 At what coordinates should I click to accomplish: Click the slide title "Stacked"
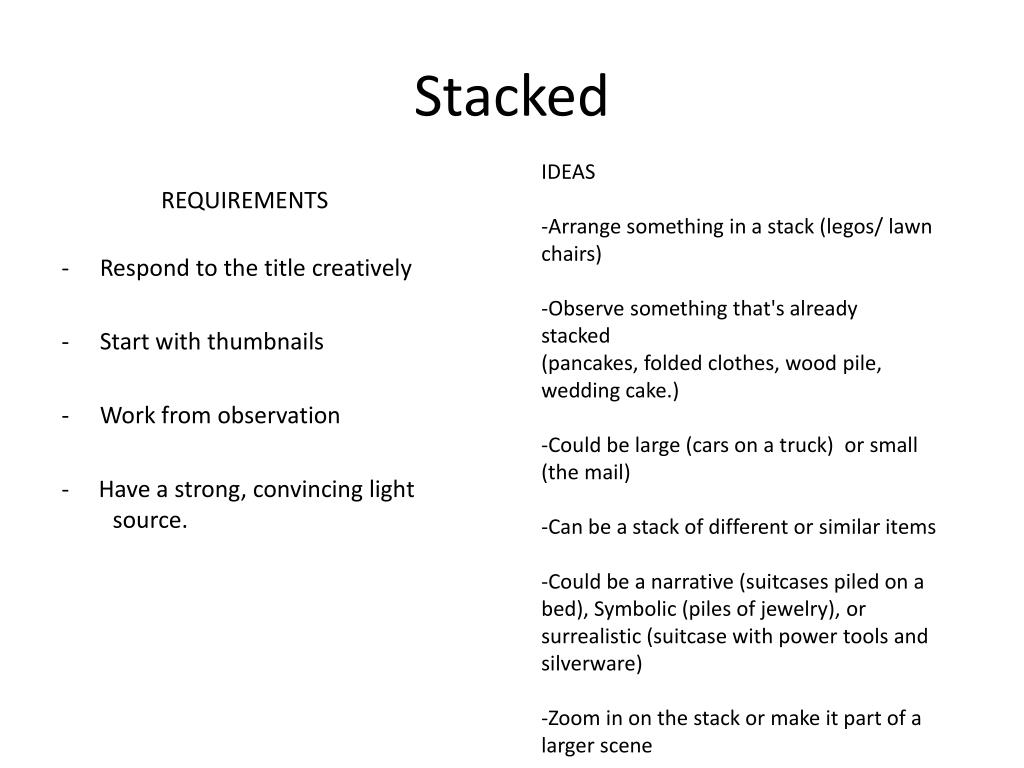click(511, 97)
